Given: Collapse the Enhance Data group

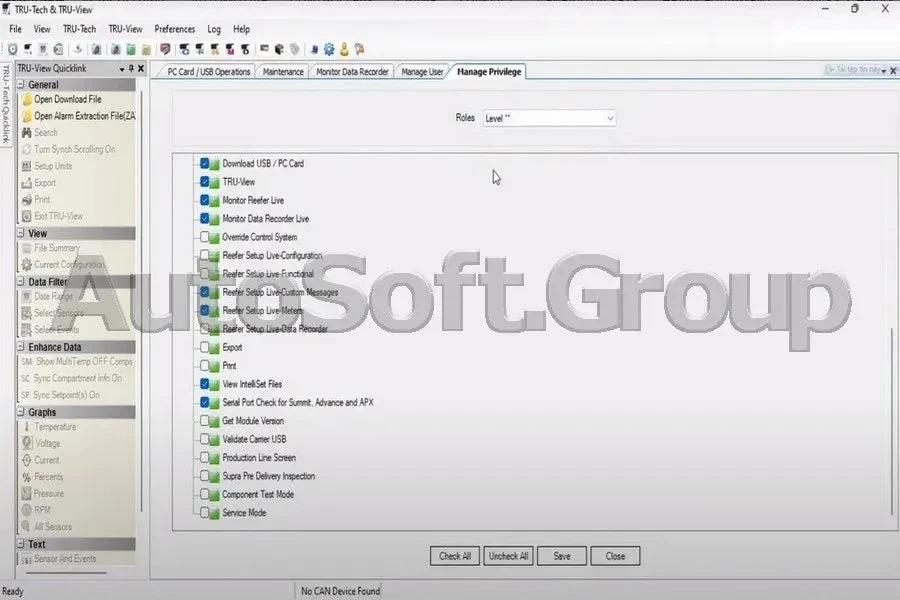Looking at the screenshot, I should tap(21, 347).
